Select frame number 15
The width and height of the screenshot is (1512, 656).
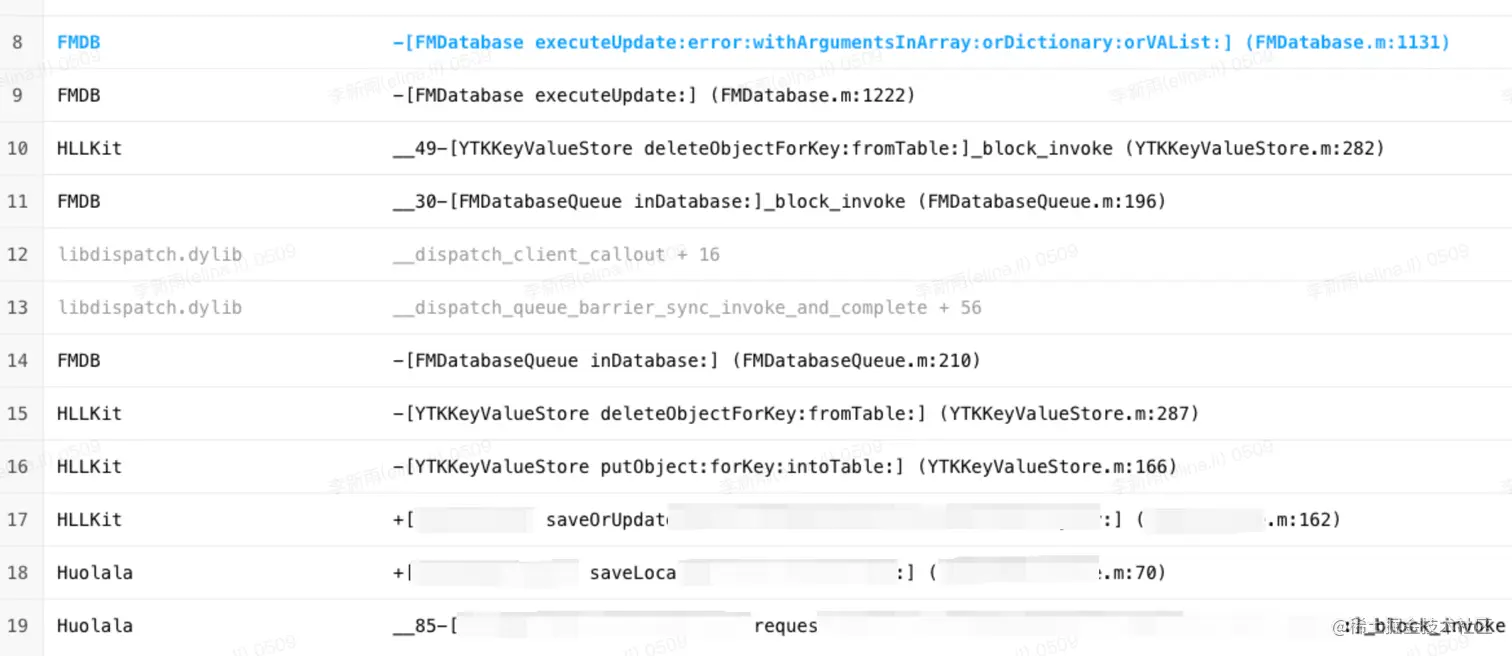tap(17, 413)
